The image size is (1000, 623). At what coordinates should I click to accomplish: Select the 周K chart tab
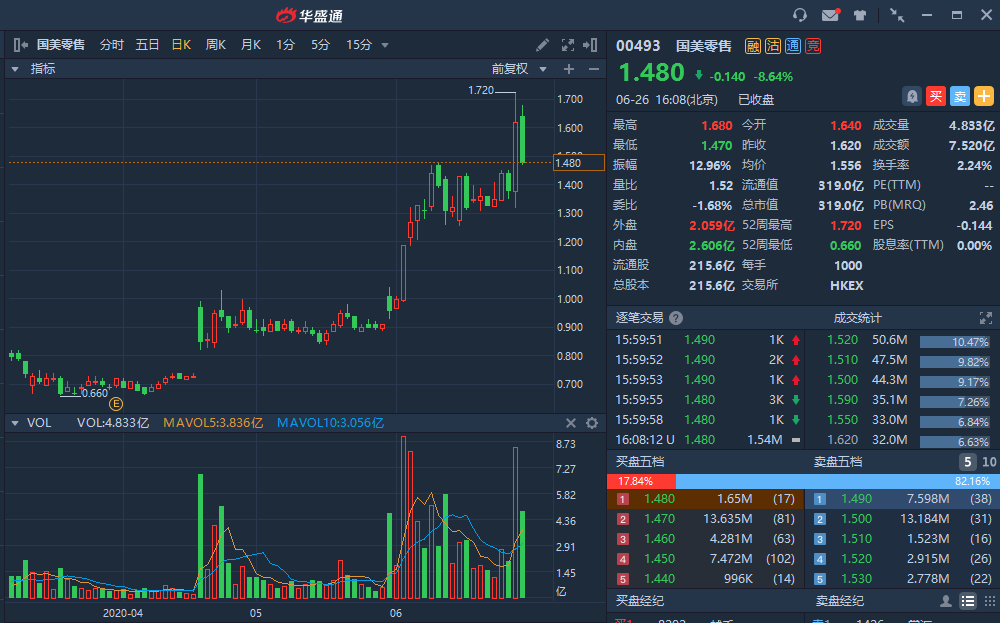[x=216, y=45]
